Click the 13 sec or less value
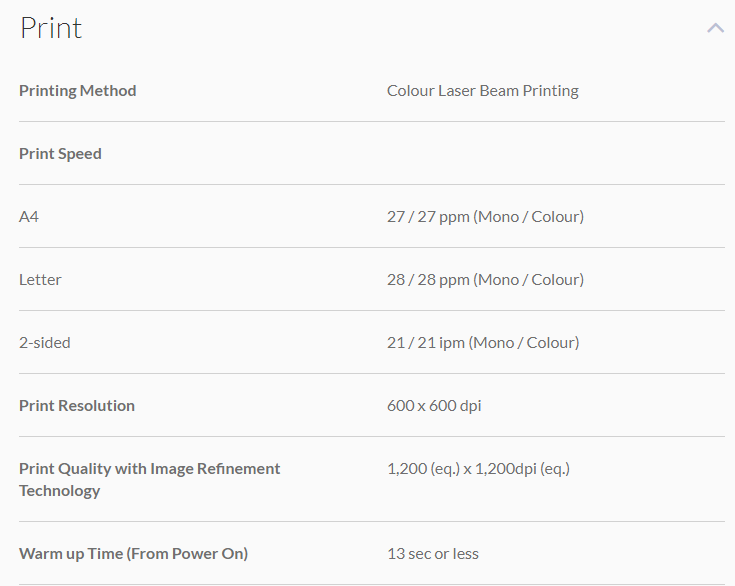 (x=432, y=554)
